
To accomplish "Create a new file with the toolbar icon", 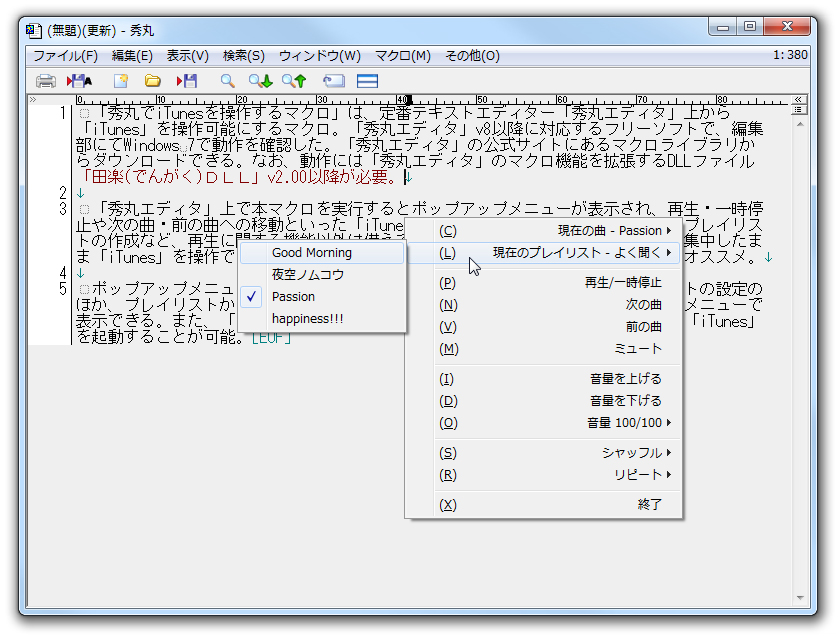I will pos(121,81).
